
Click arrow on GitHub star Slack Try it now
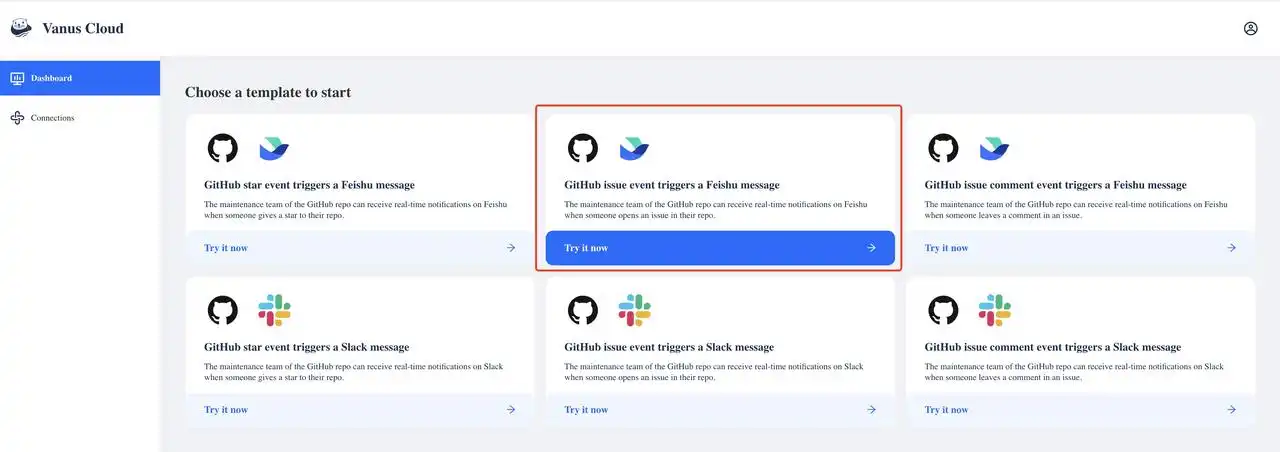[511, 410]
